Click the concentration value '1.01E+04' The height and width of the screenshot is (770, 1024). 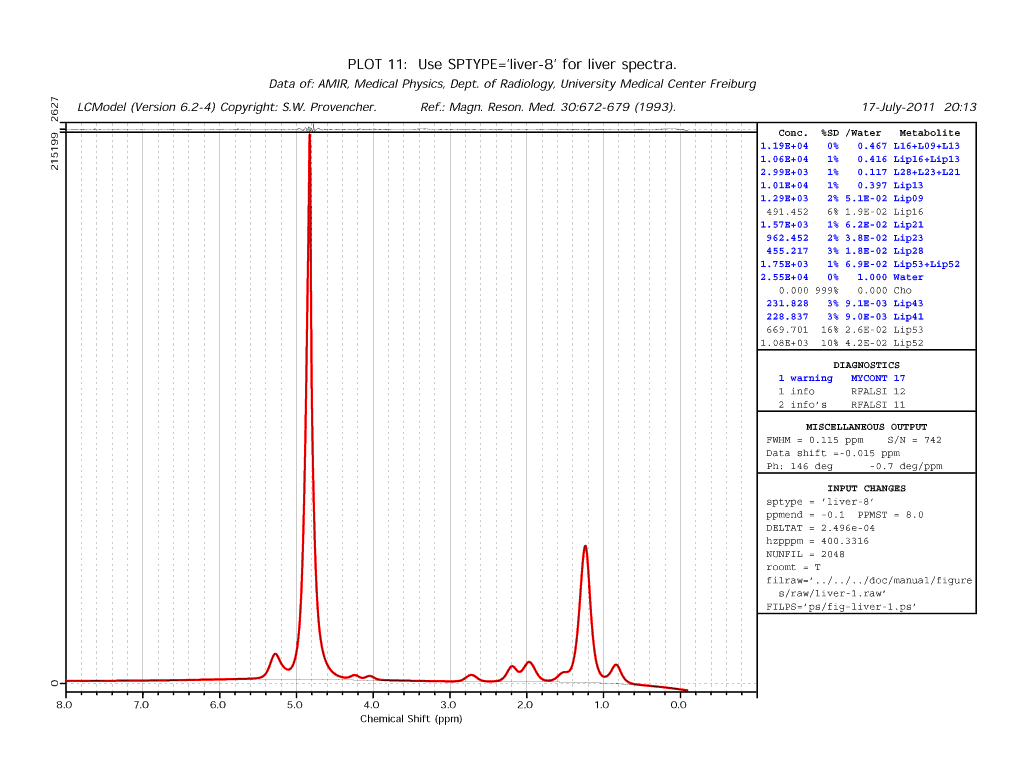tap(784, 185)
